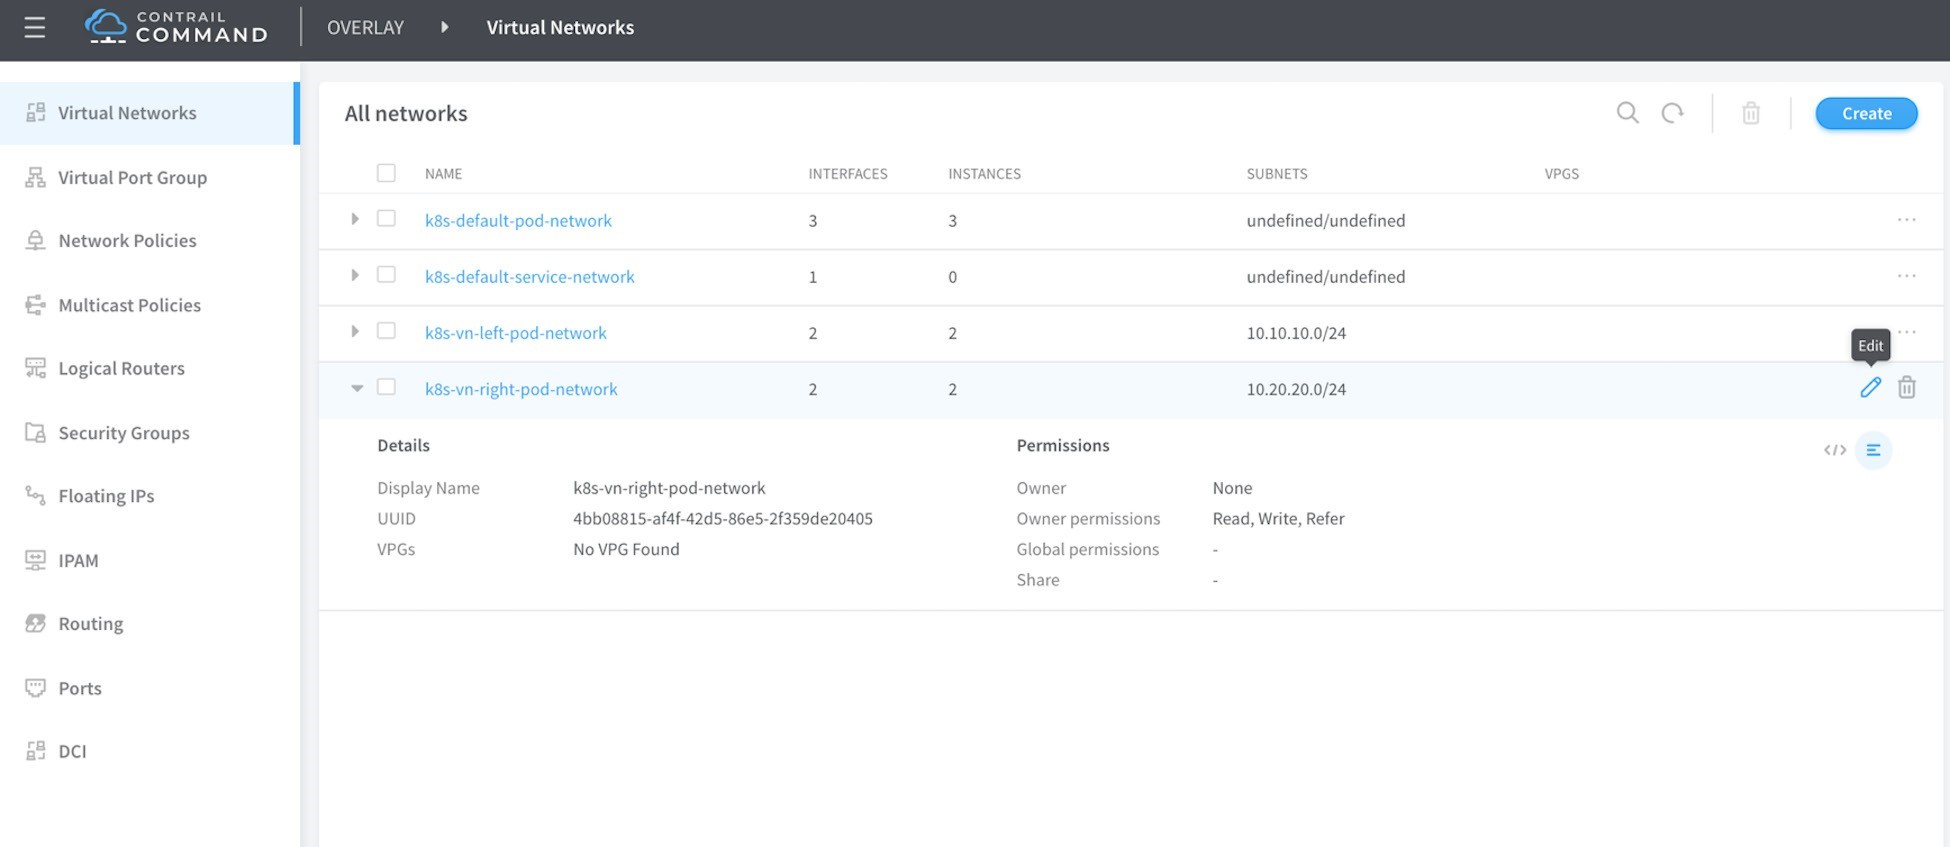The width and height of the screenshot is (1950, 847).
Task: Click the 'All networks' heading
Action: coord(406,113)
